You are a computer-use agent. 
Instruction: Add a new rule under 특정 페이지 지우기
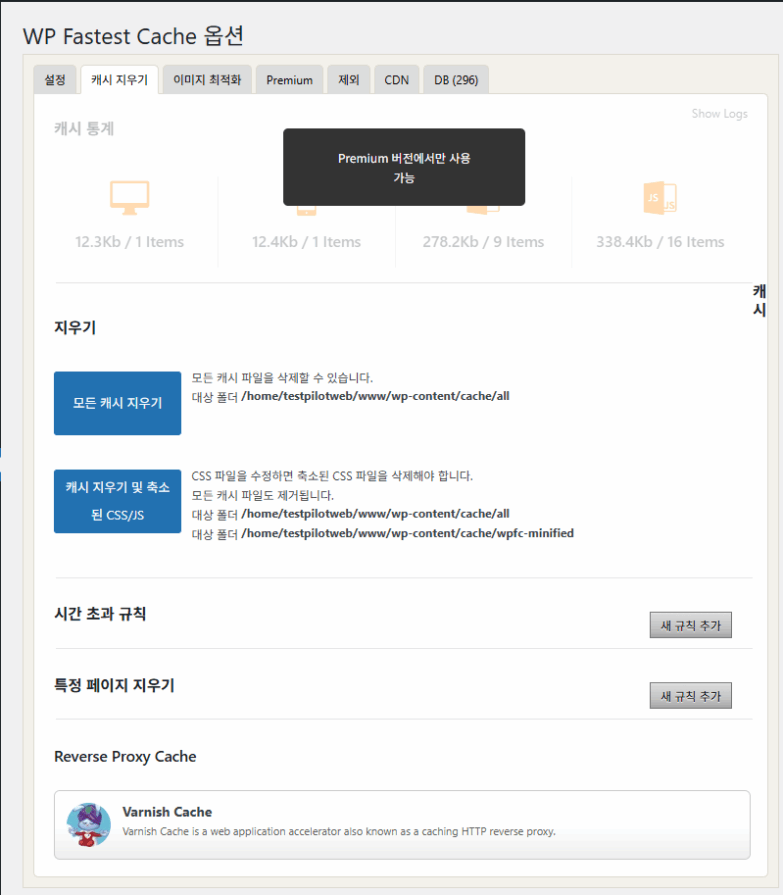(x=691, y=696)
